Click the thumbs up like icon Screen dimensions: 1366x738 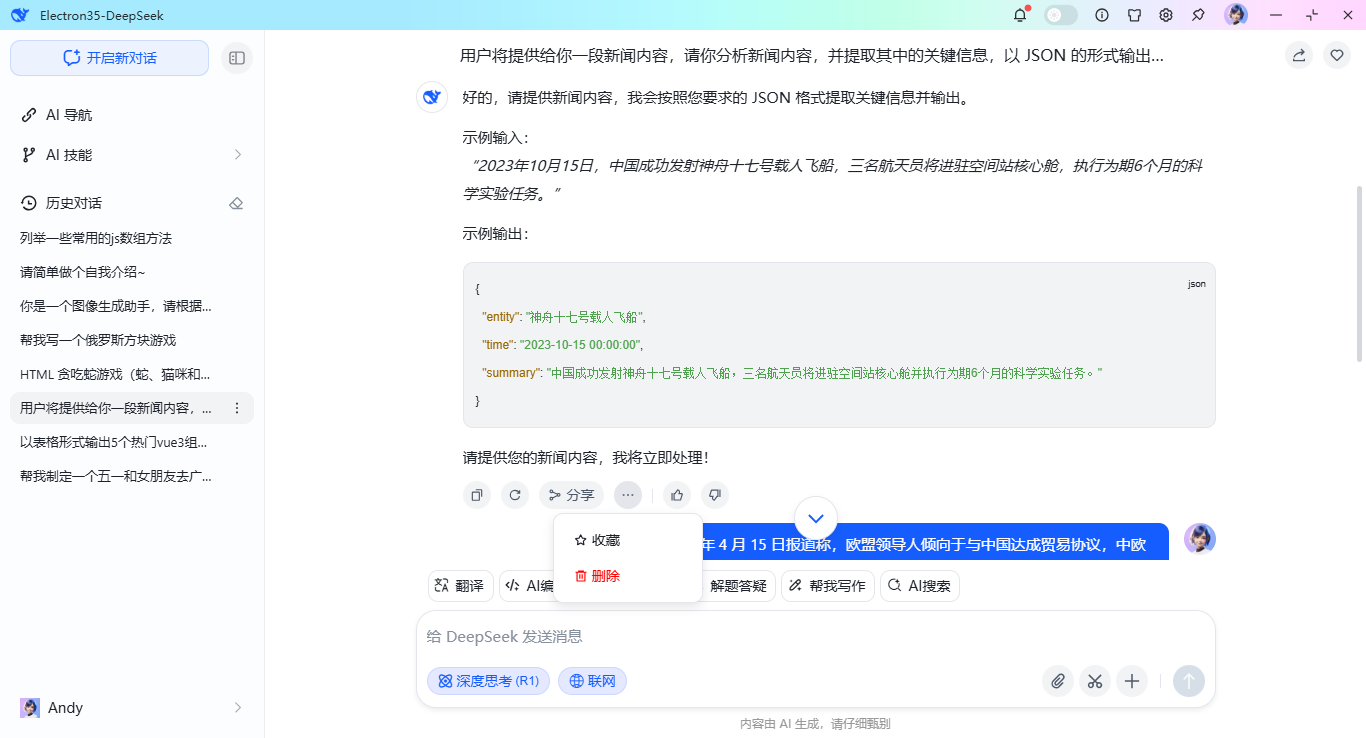[x=677, y=495]
